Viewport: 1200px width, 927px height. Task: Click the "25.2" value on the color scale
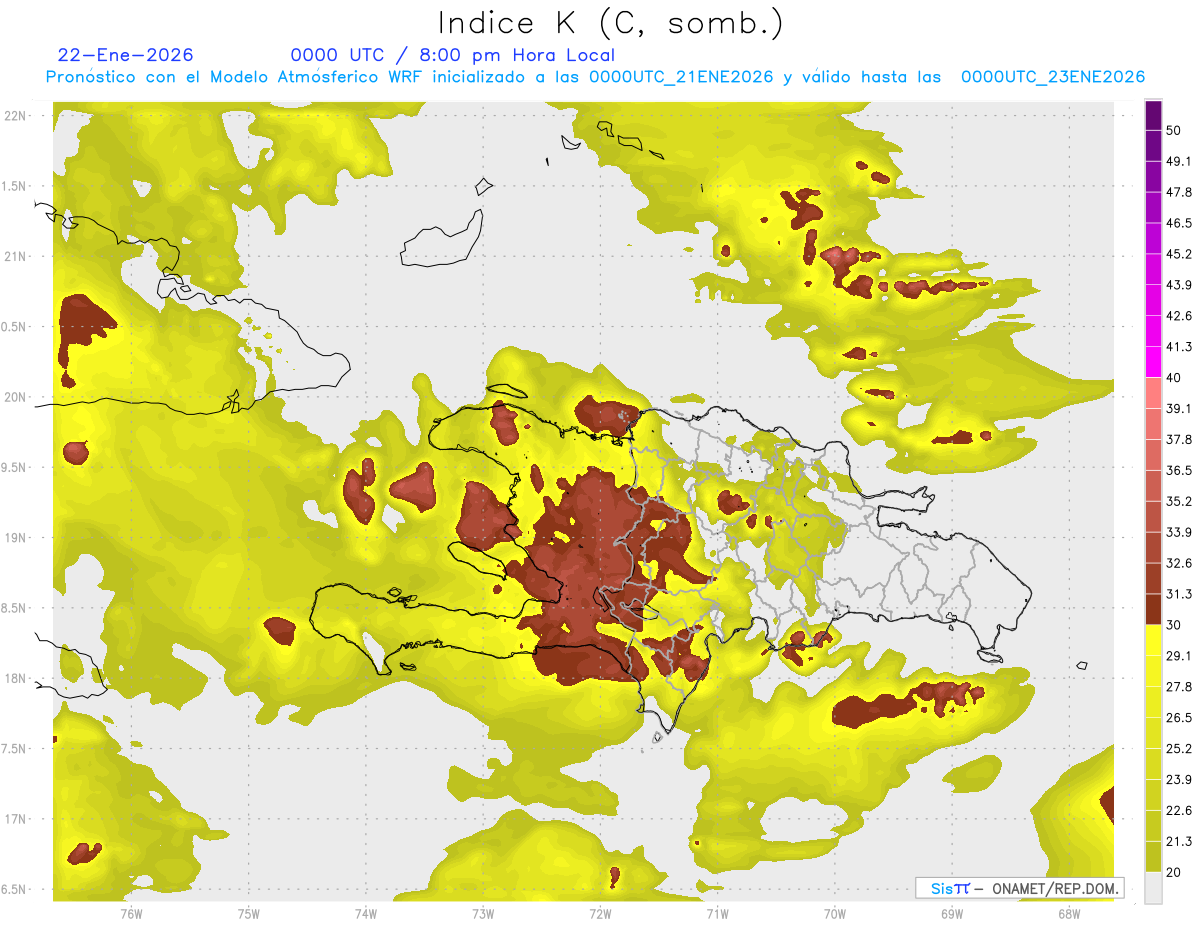point(1178,749)
